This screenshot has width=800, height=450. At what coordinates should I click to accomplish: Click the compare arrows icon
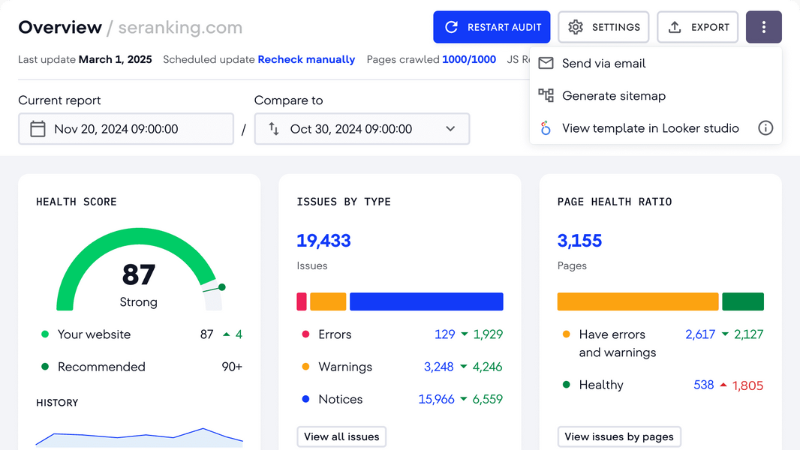(x=274, y=129)
